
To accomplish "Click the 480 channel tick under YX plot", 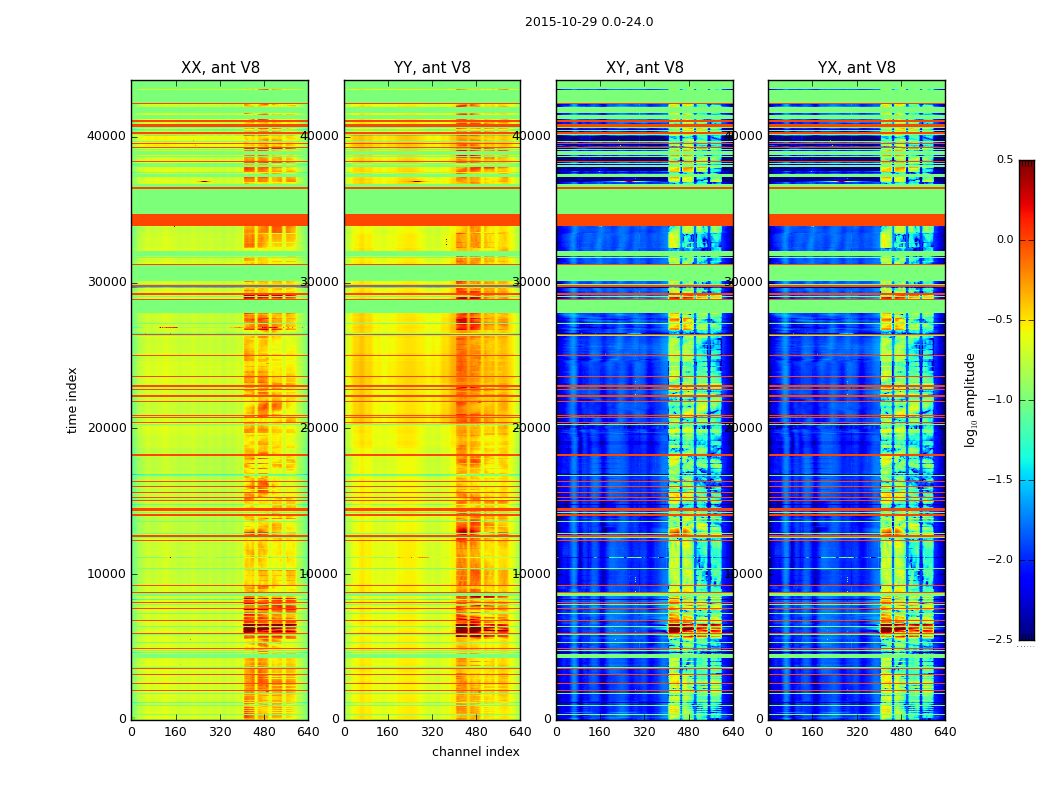I will (x=901, y=732).
